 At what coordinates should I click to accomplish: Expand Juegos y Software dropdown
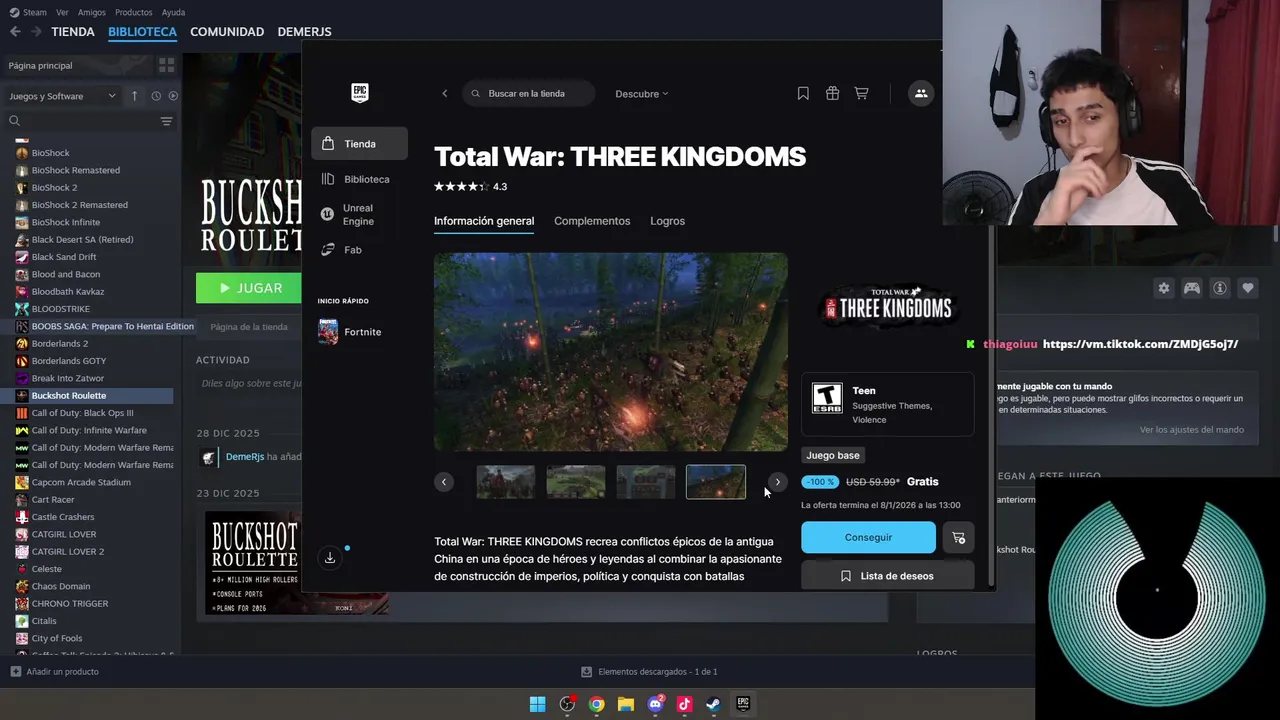pos(62,96)
